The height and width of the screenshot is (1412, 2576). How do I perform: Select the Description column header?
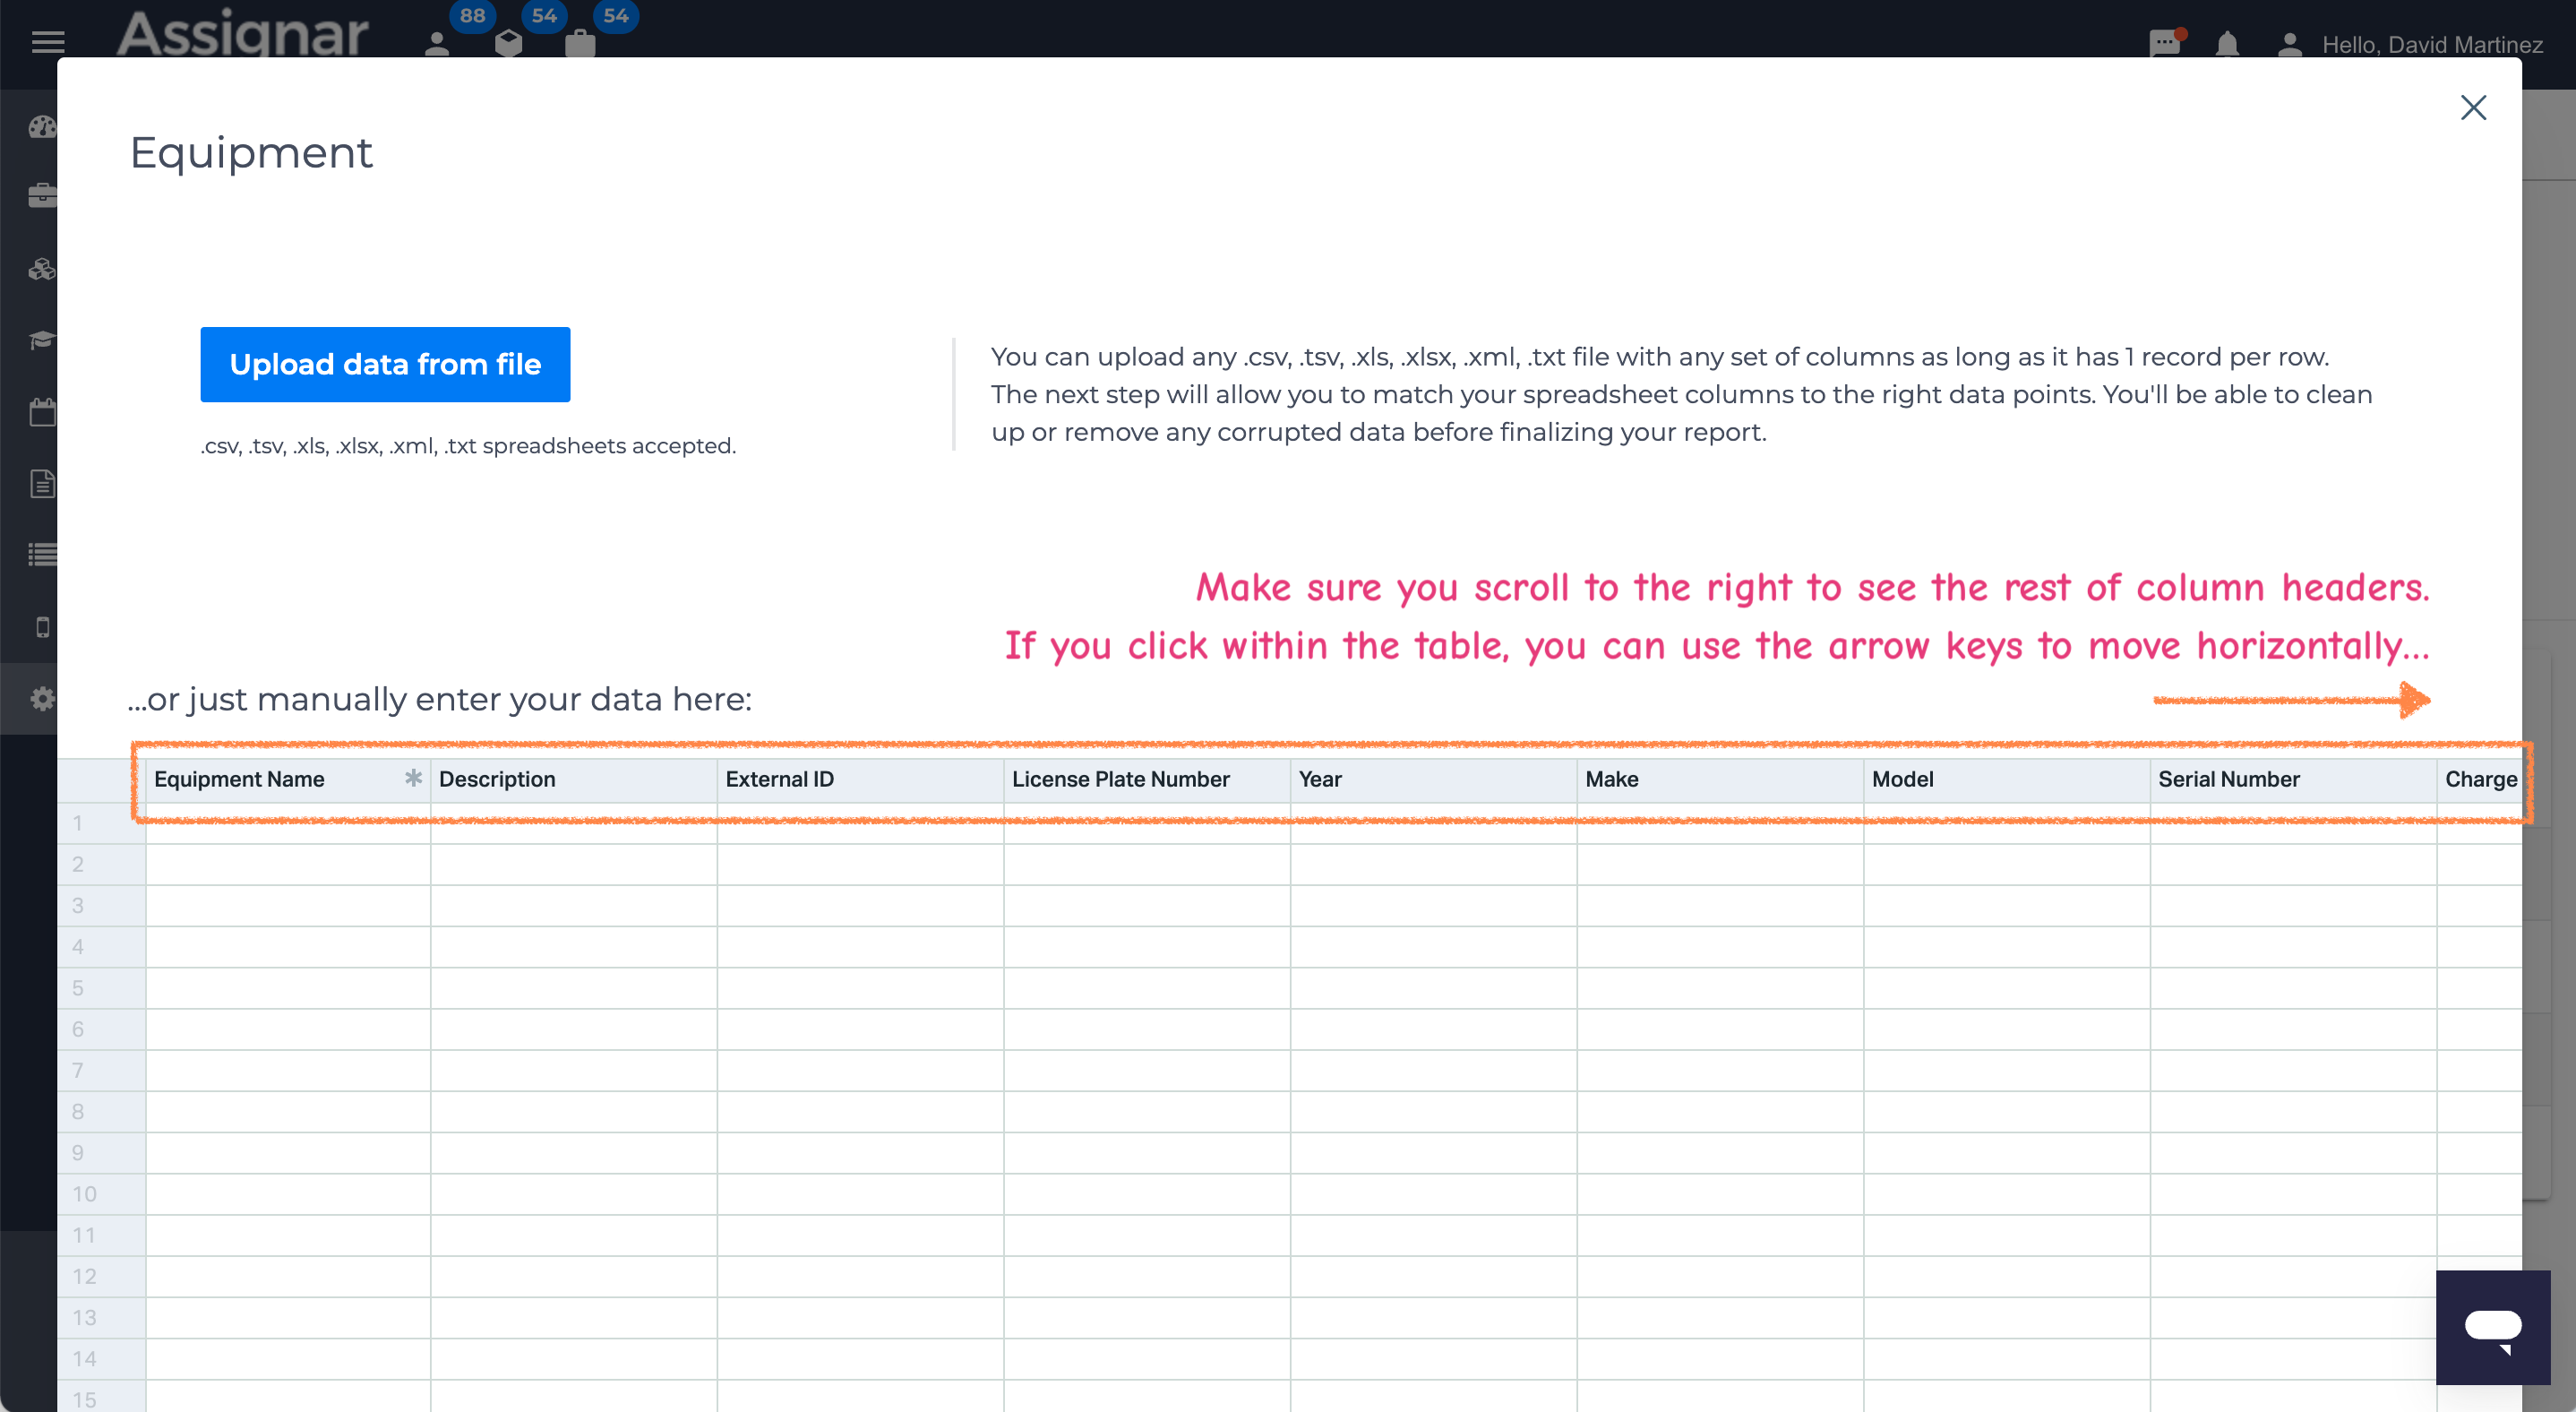(x=574, y=779)
